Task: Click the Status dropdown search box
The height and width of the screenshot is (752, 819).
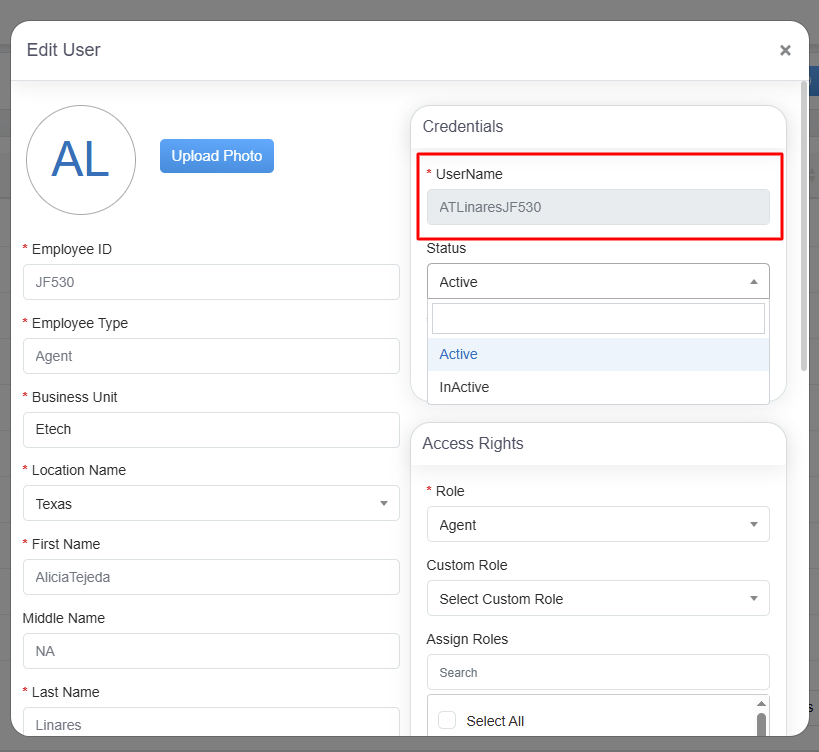Action: pyautogui.click(x=598, y=319)
